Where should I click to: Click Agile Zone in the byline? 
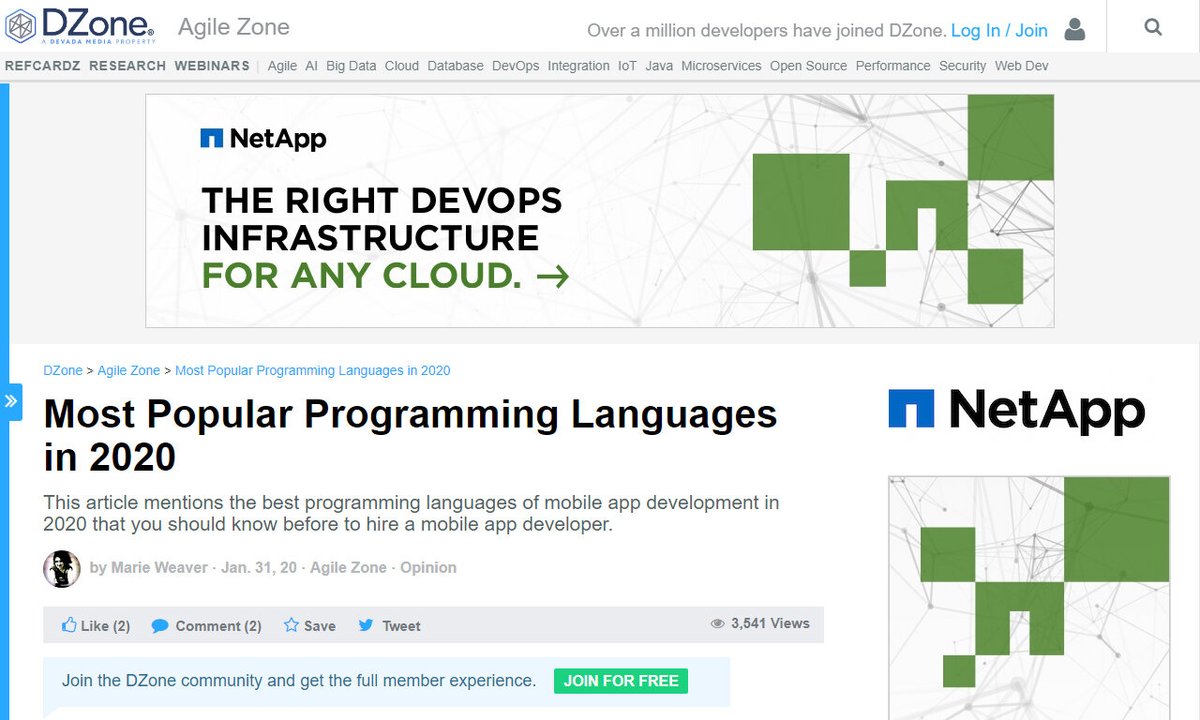tap(348, 567)
